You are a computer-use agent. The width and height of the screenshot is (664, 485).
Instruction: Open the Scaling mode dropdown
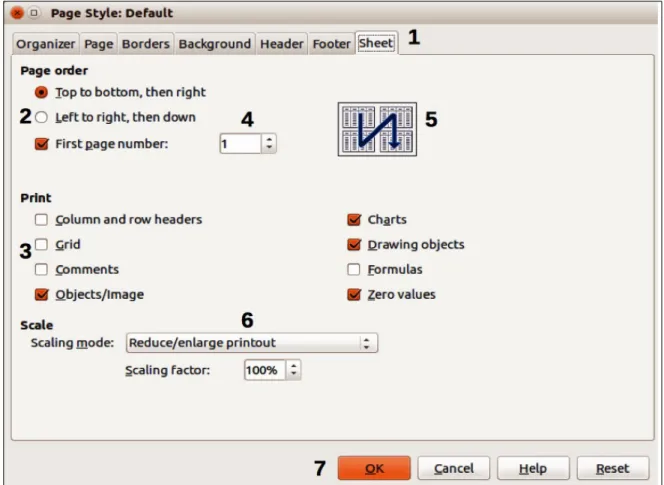coord(252,343)
